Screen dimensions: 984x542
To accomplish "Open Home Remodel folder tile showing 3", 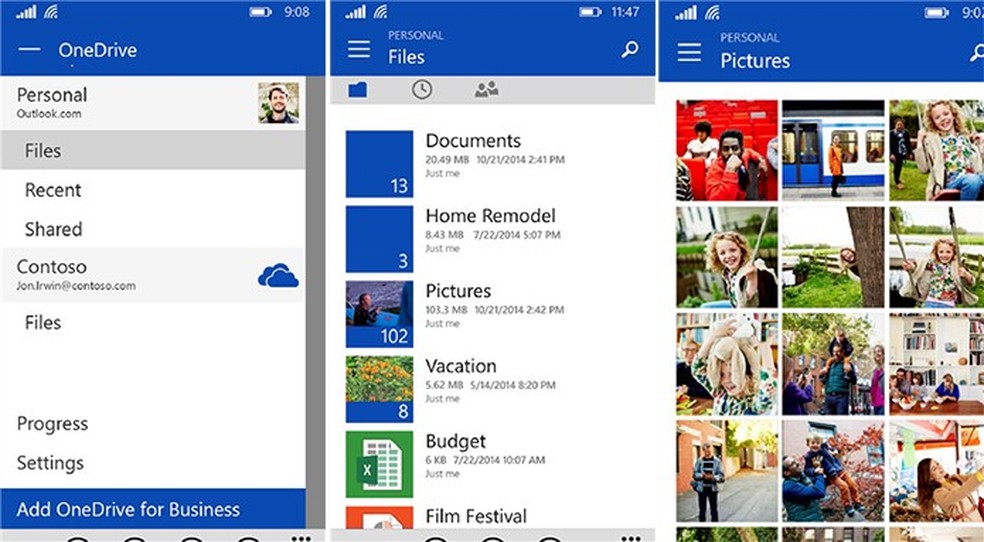I will tap(379, 239).
